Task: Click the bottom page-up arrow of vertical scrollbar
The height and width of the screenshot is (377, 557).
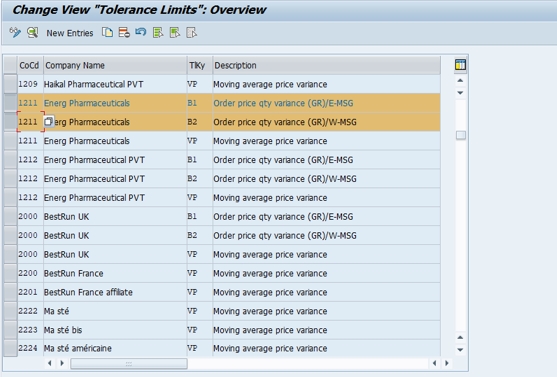Action: point(460,337)
